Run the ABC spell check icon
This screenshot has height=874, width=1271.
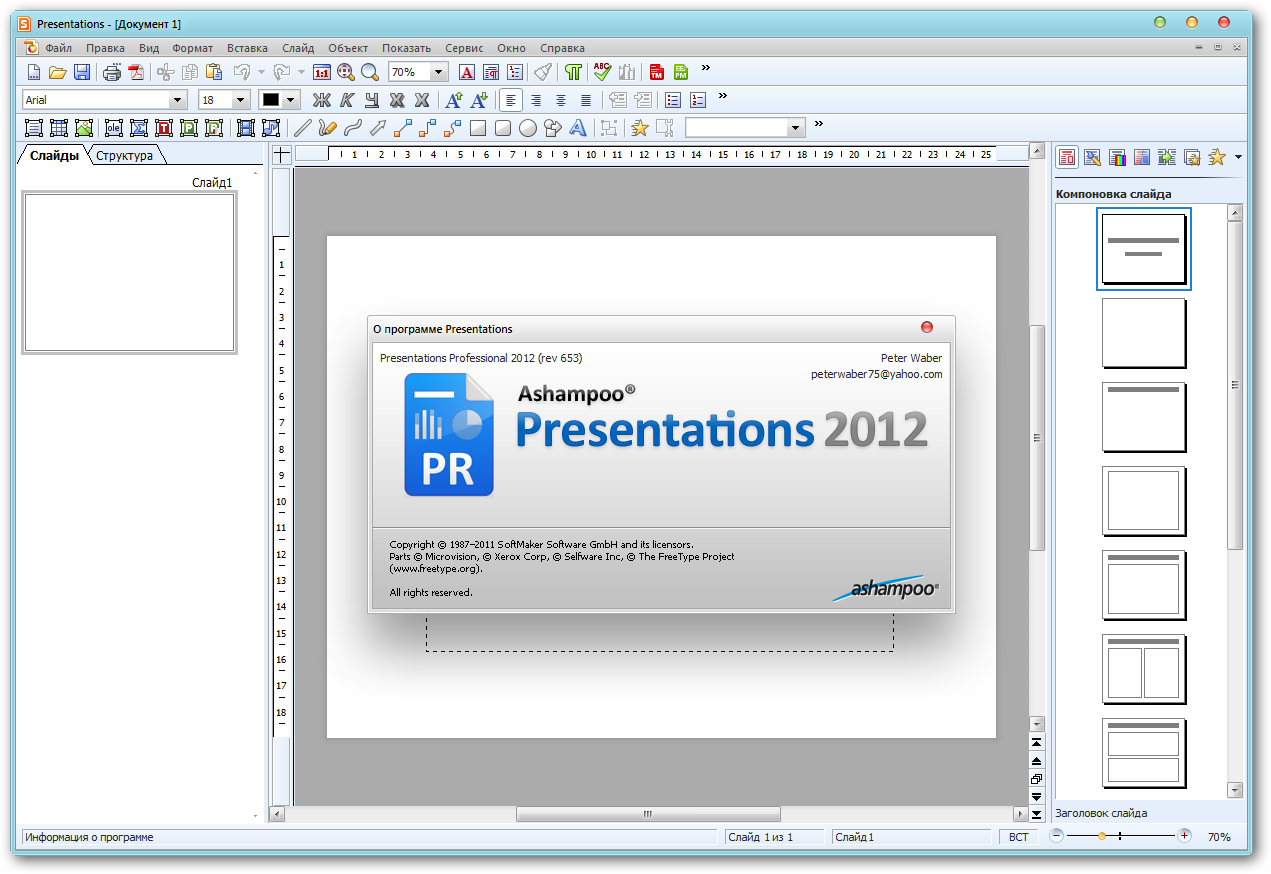pos(601,72)
